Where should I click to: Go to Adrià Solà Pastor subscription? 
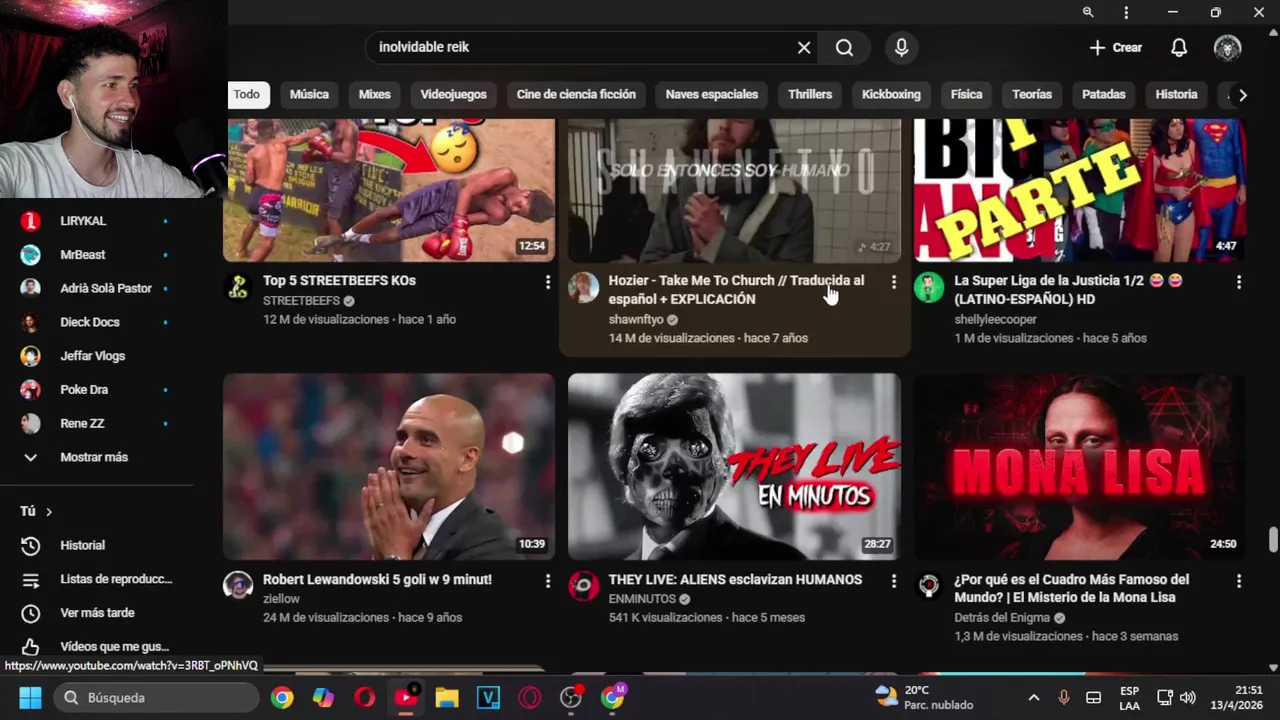tap(96, 288)
